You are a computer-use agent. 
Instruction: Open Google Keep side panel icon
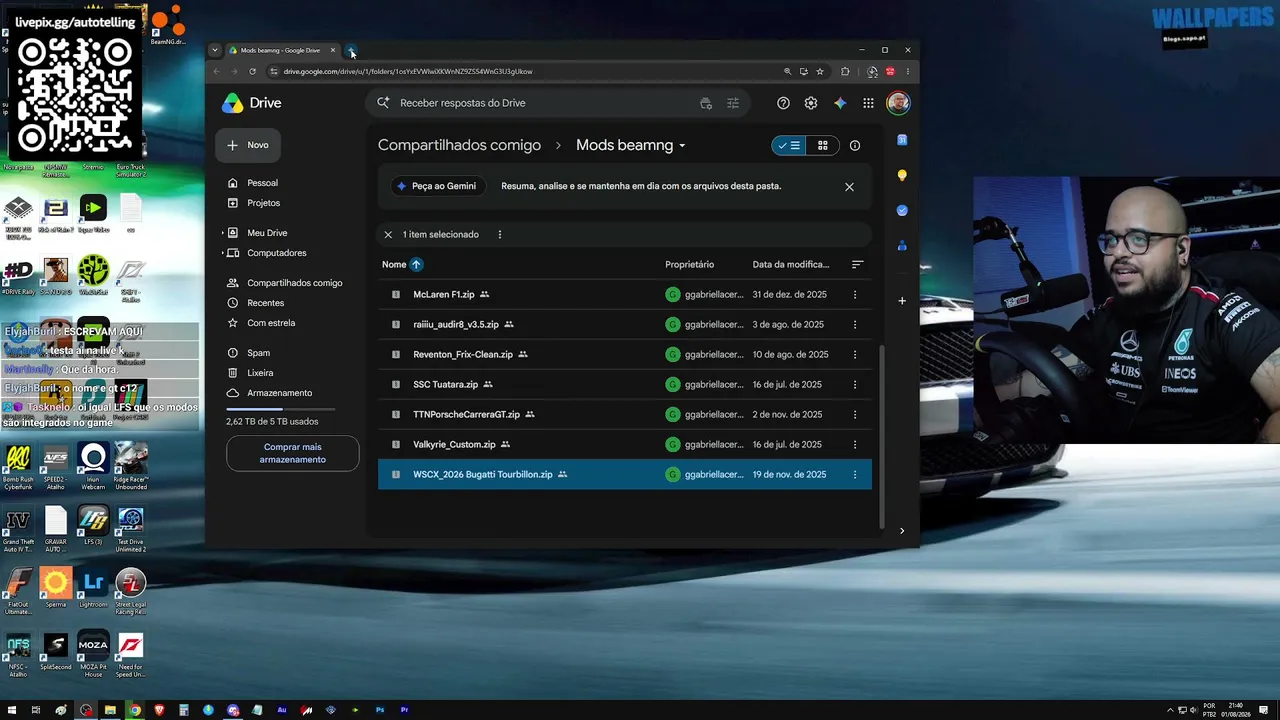[x=902, y=175]
